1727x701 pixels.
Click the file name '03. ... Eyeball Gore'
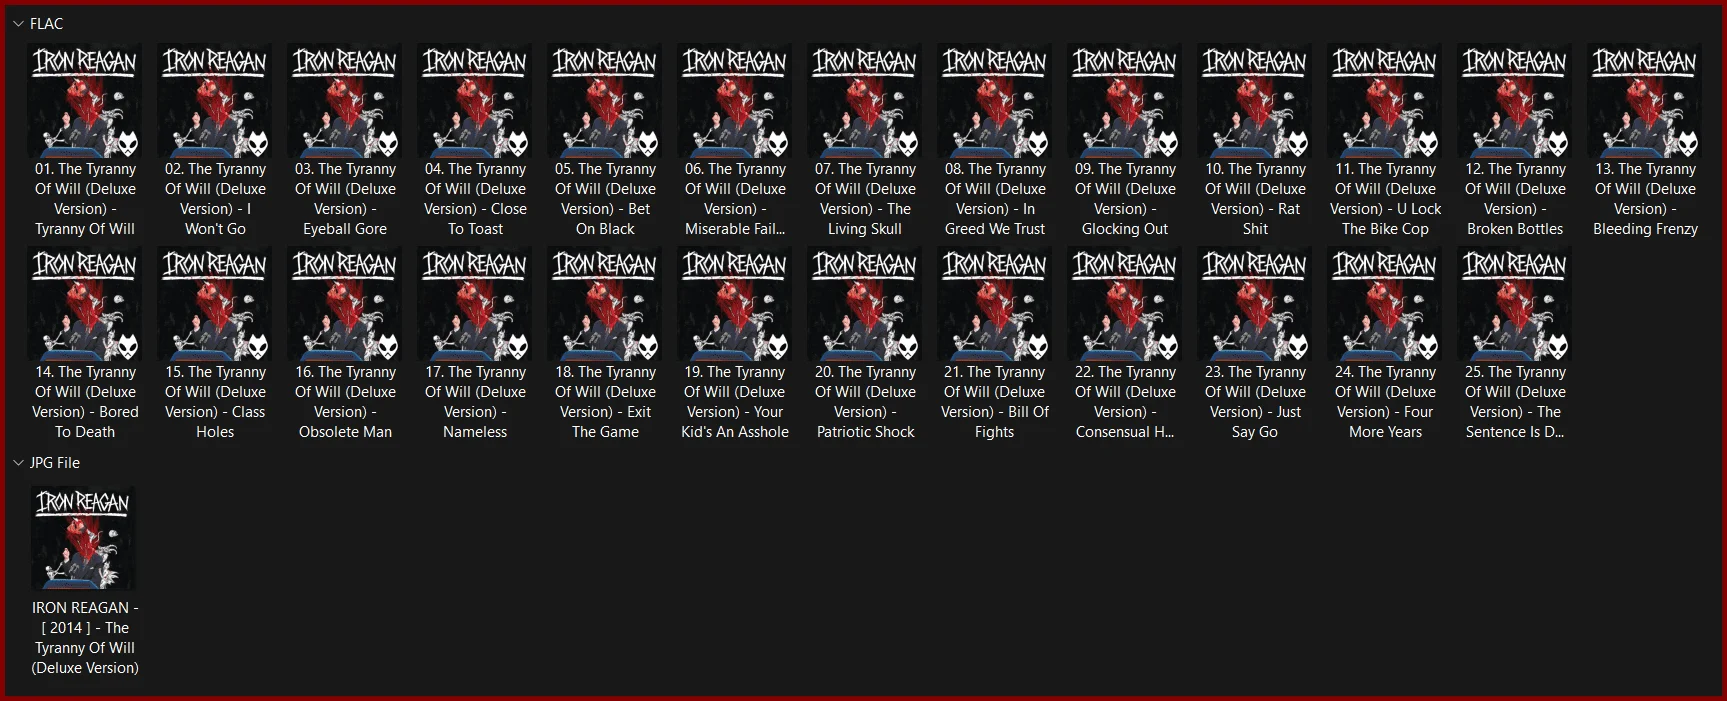pyautogui.click(x=345, y=199)
